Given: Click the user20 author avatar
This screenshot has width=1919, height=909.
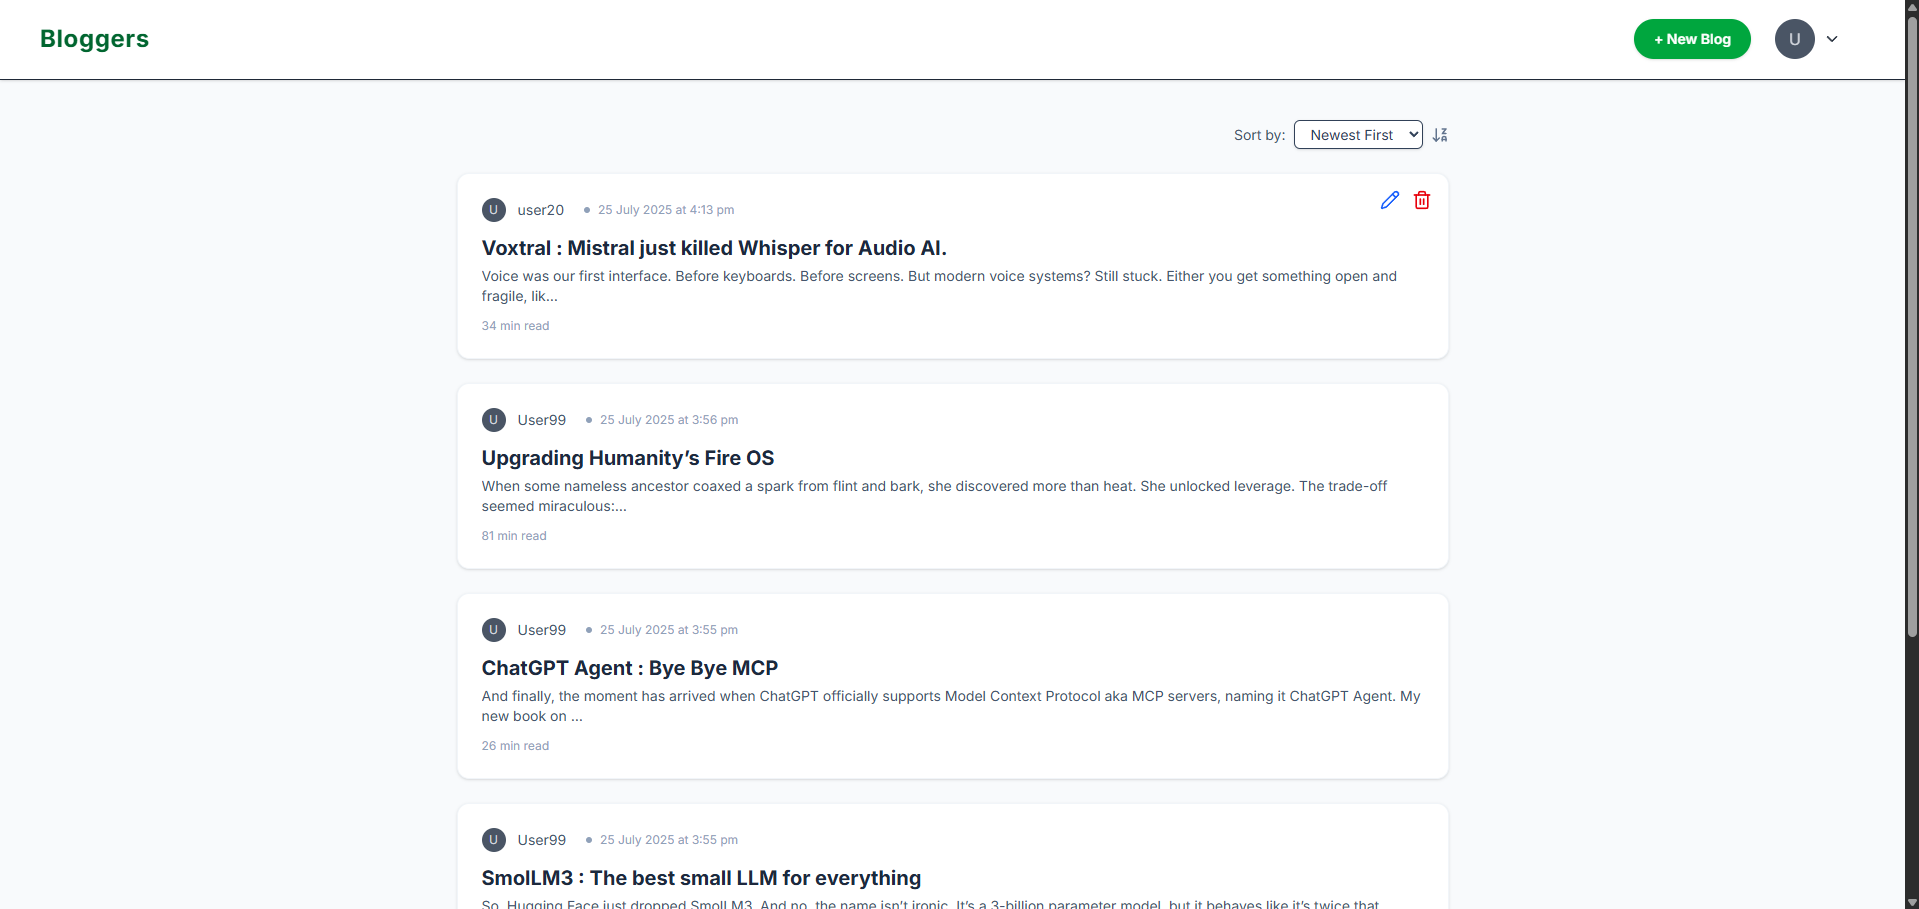Looking at the screenshot, I should coord(494,210).
